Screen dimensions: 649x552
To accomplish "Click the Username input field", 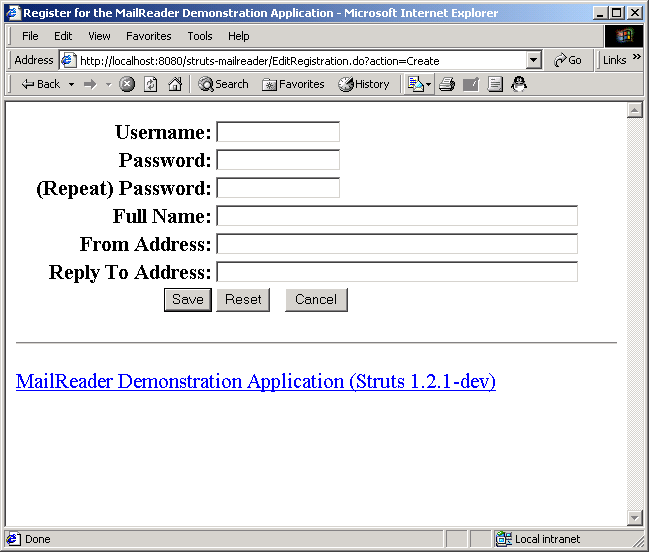I will click(278, 132).
